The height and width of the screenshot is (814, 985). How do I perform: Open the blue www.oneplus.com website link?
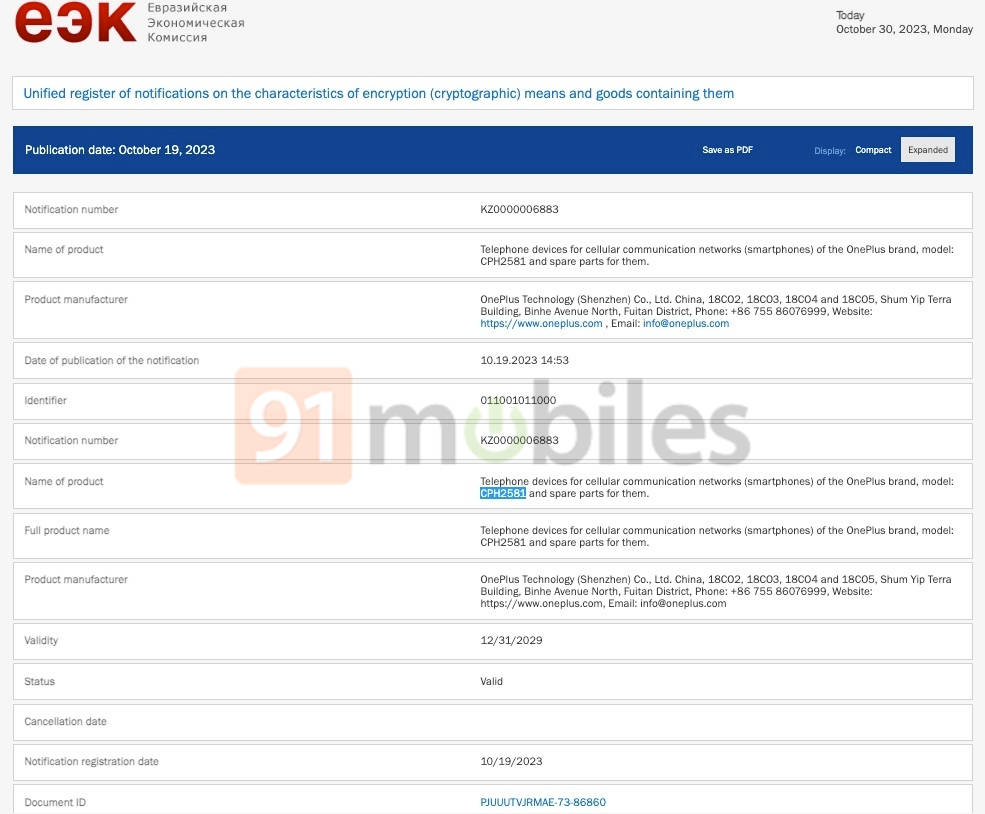[541, 323]
